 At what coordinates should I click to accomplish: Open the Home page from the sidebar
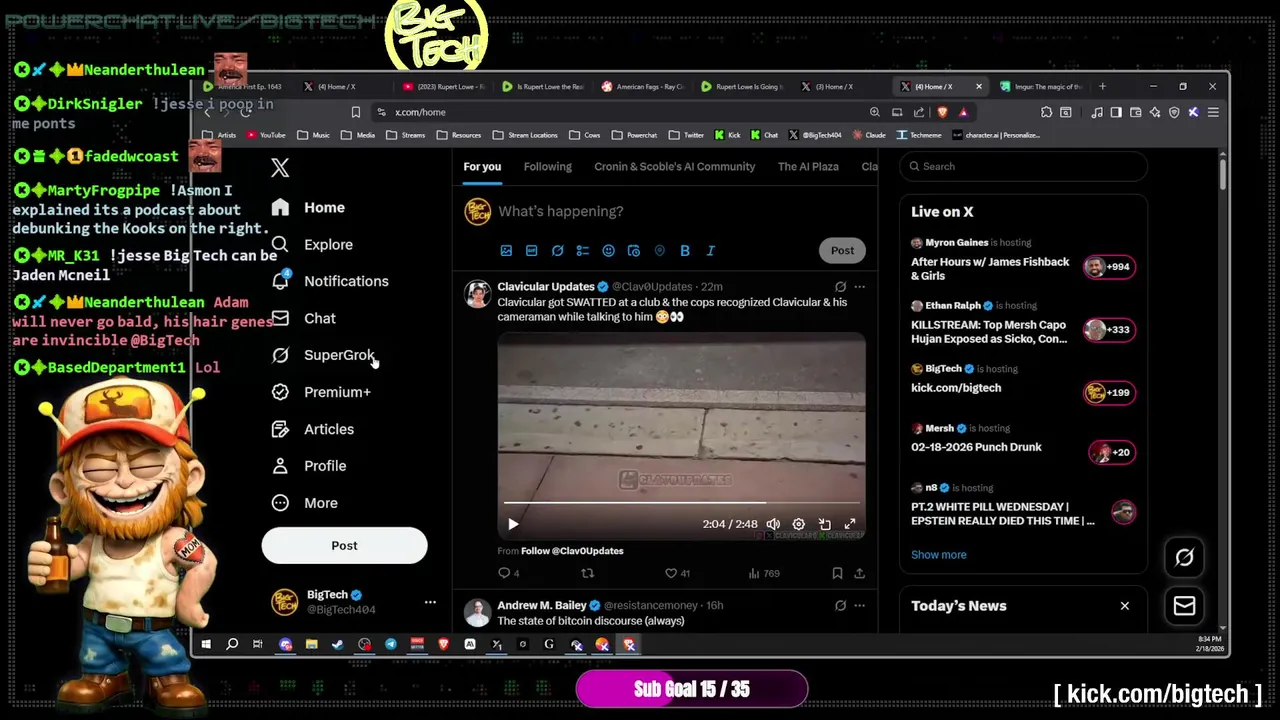click(x=308, y=207)
